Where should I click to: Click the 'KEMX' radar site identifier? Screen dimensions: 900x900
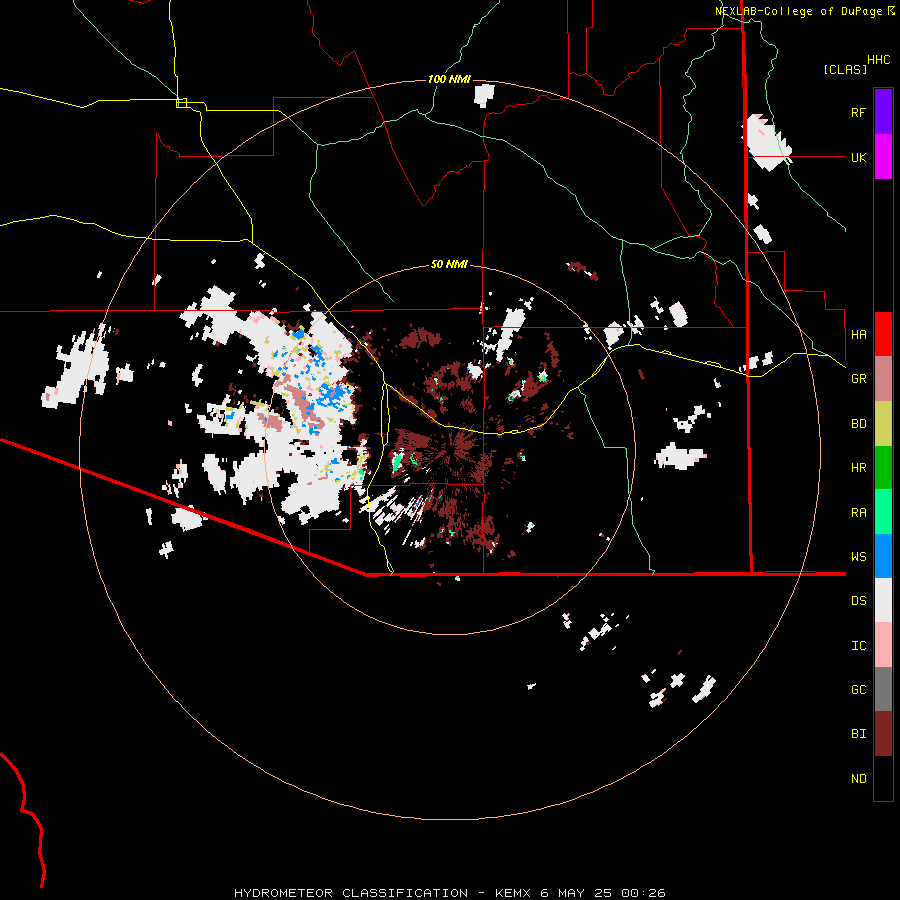pos(513,893)
